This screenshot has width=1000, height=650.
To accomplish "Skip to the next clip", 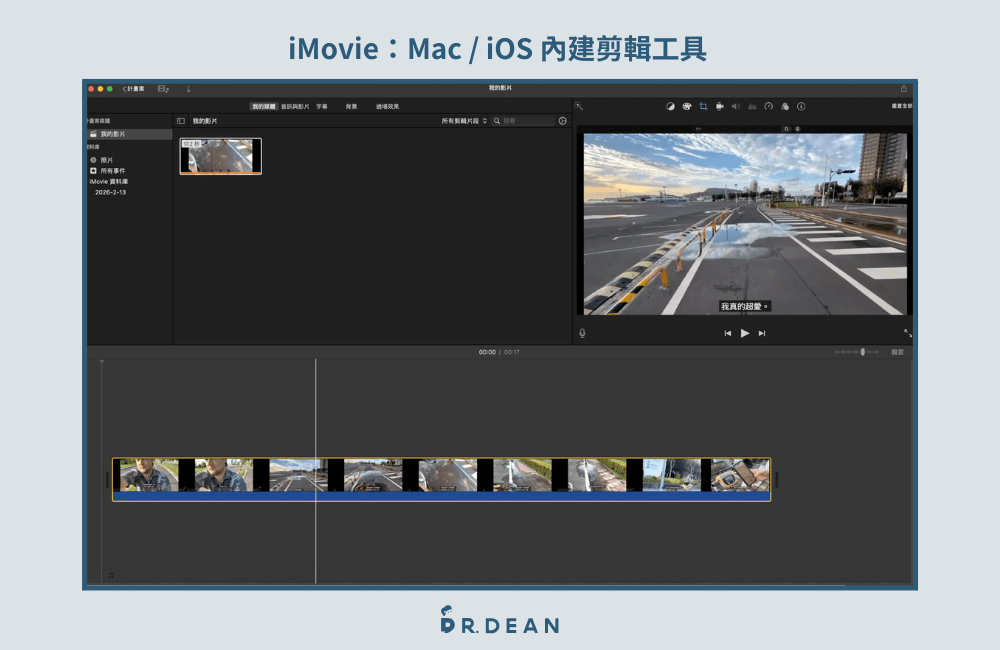I will [761, 333].
